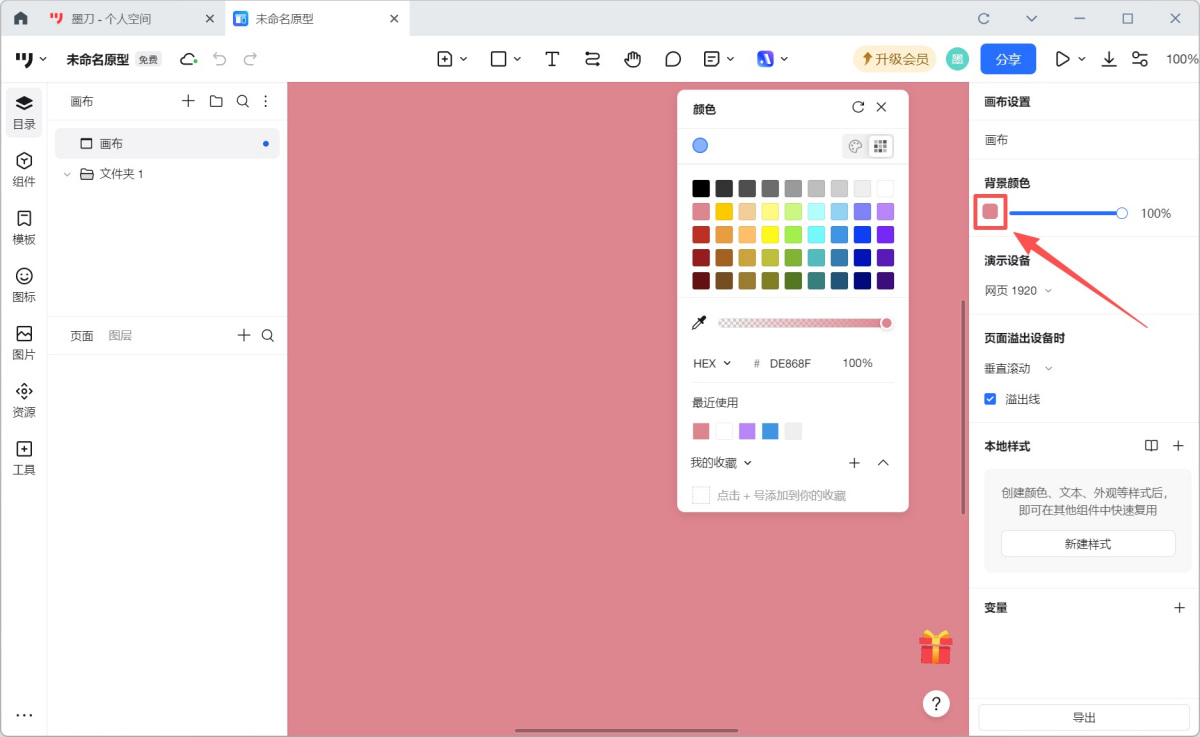
Task: Click the download icon in top toolbar
Action: (x=1109, y=59)
